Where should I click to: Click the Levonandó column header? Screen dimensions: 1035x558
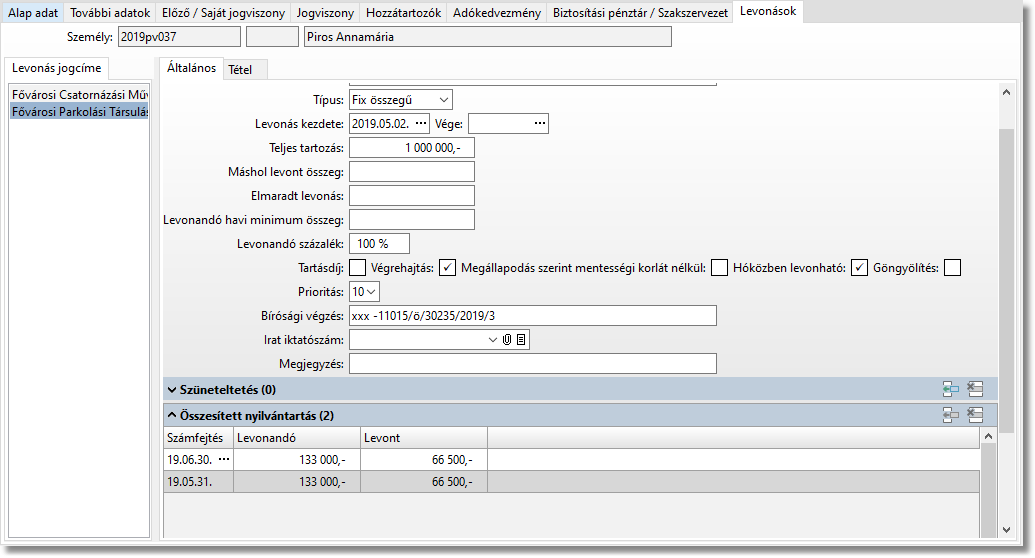coord(297,438)
